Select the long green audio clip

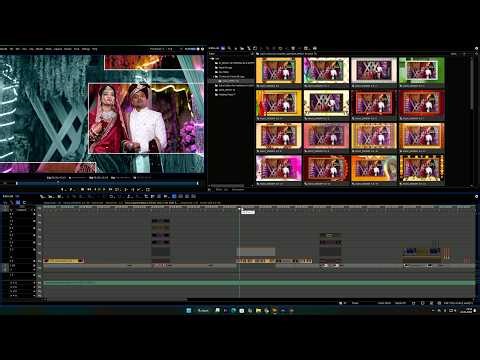(x=259, y=283)
